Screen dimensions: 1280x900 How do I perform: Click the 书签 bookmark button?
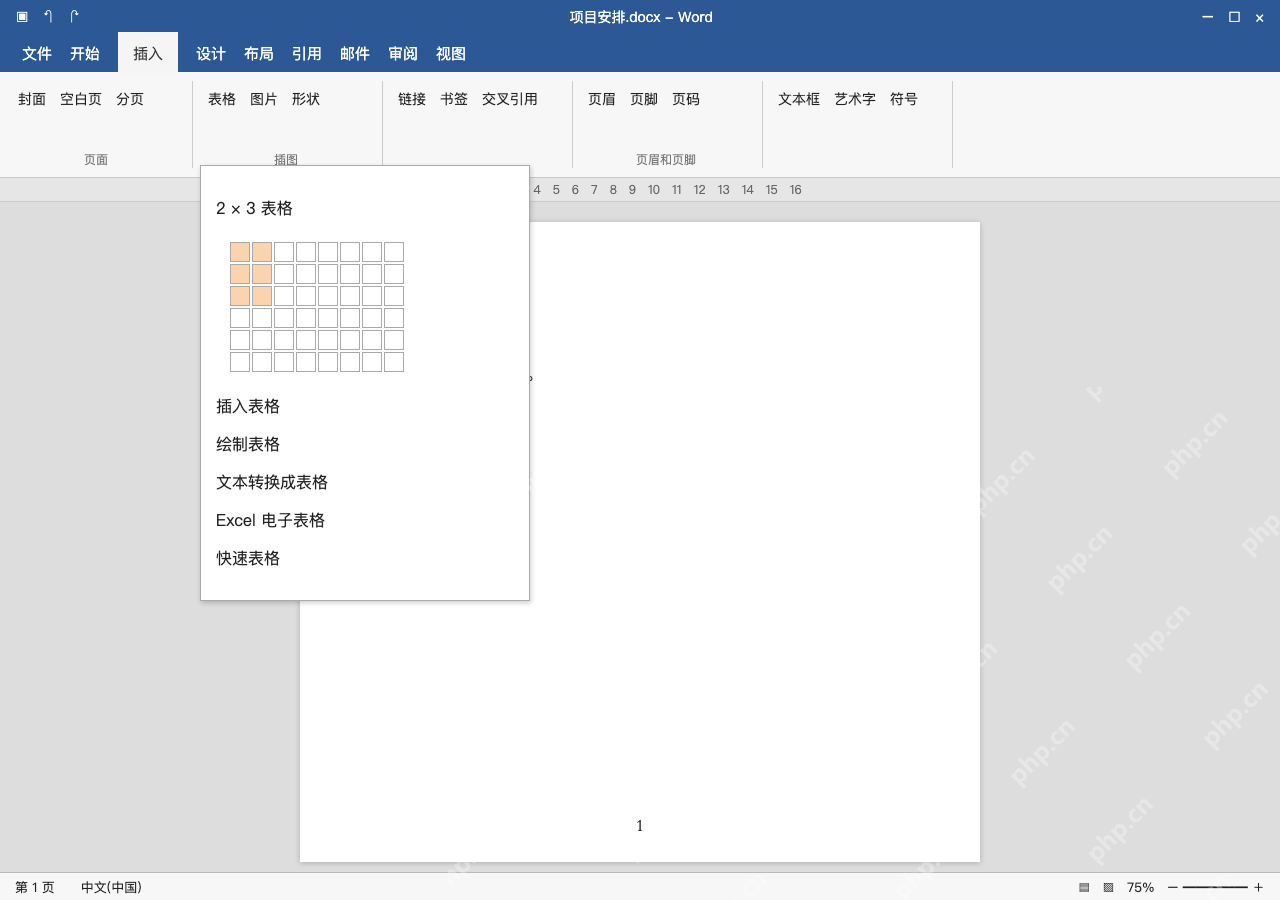tap(454, 99)
